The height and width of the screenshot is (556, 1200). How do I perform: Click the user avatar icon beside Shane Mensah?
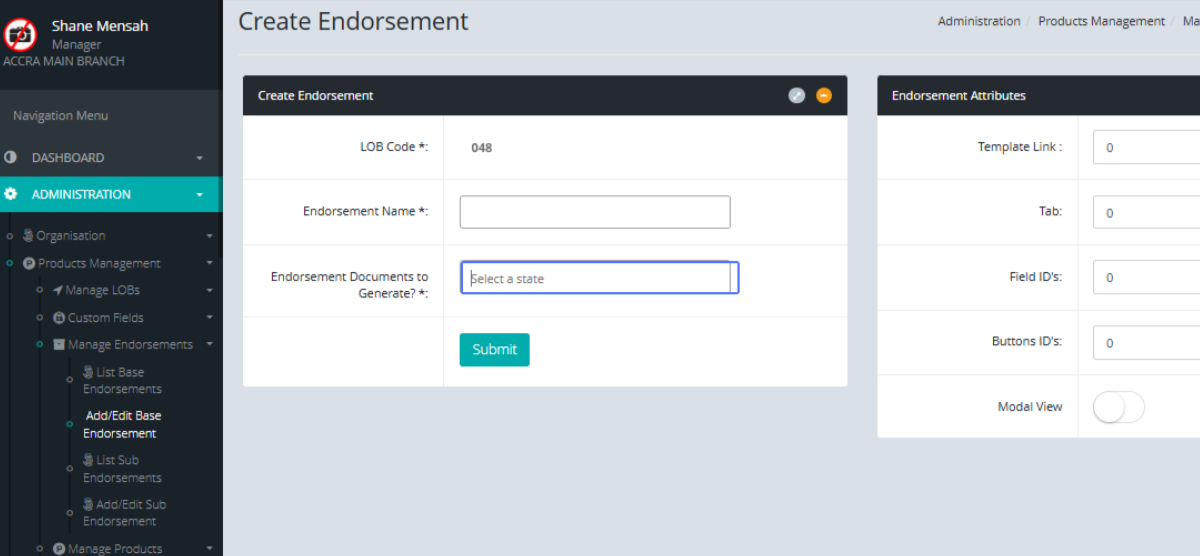tap(20, 35)
